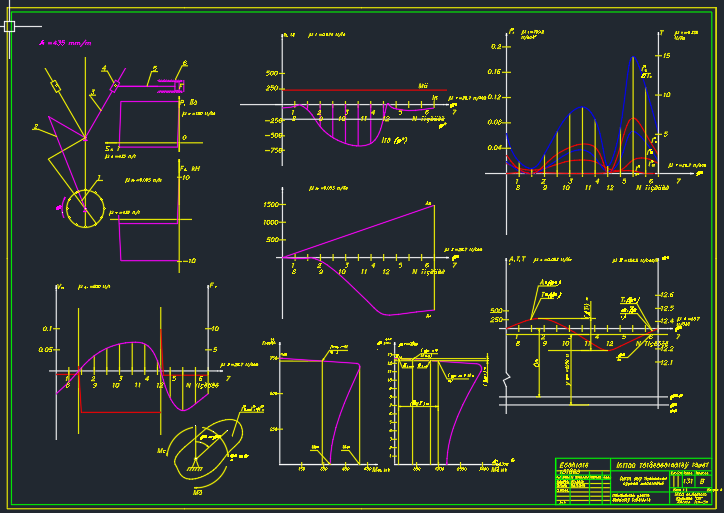
Task: Select the dark red horizontal line in the top center graph
Action: tap(365, 90)
